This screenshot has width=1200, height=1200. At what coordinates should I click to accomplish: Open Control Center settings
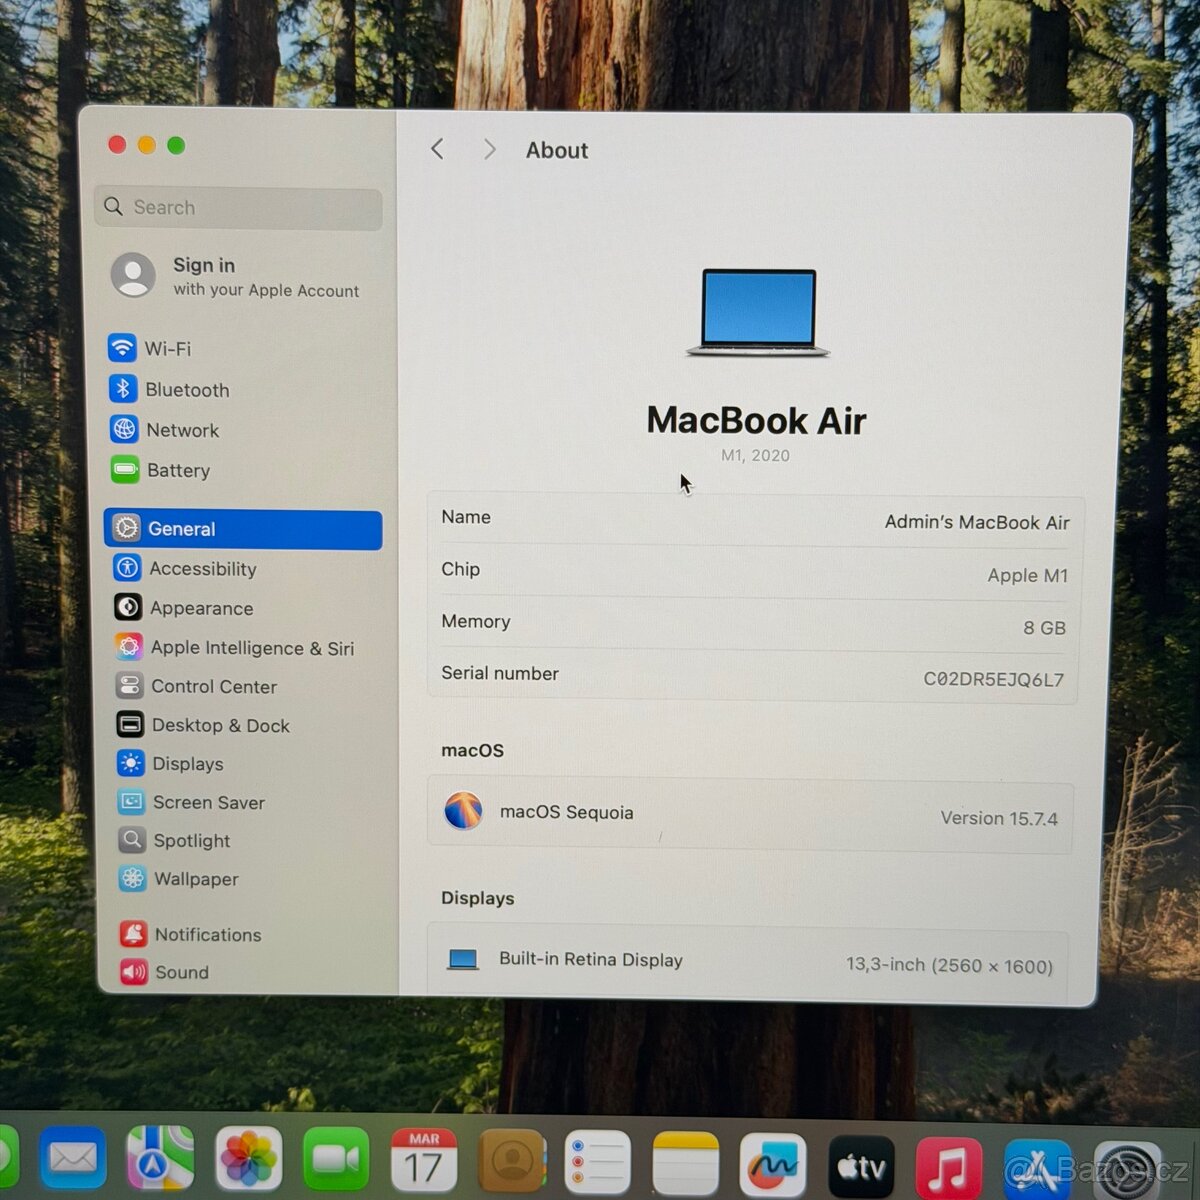click(x=196, y=686)
